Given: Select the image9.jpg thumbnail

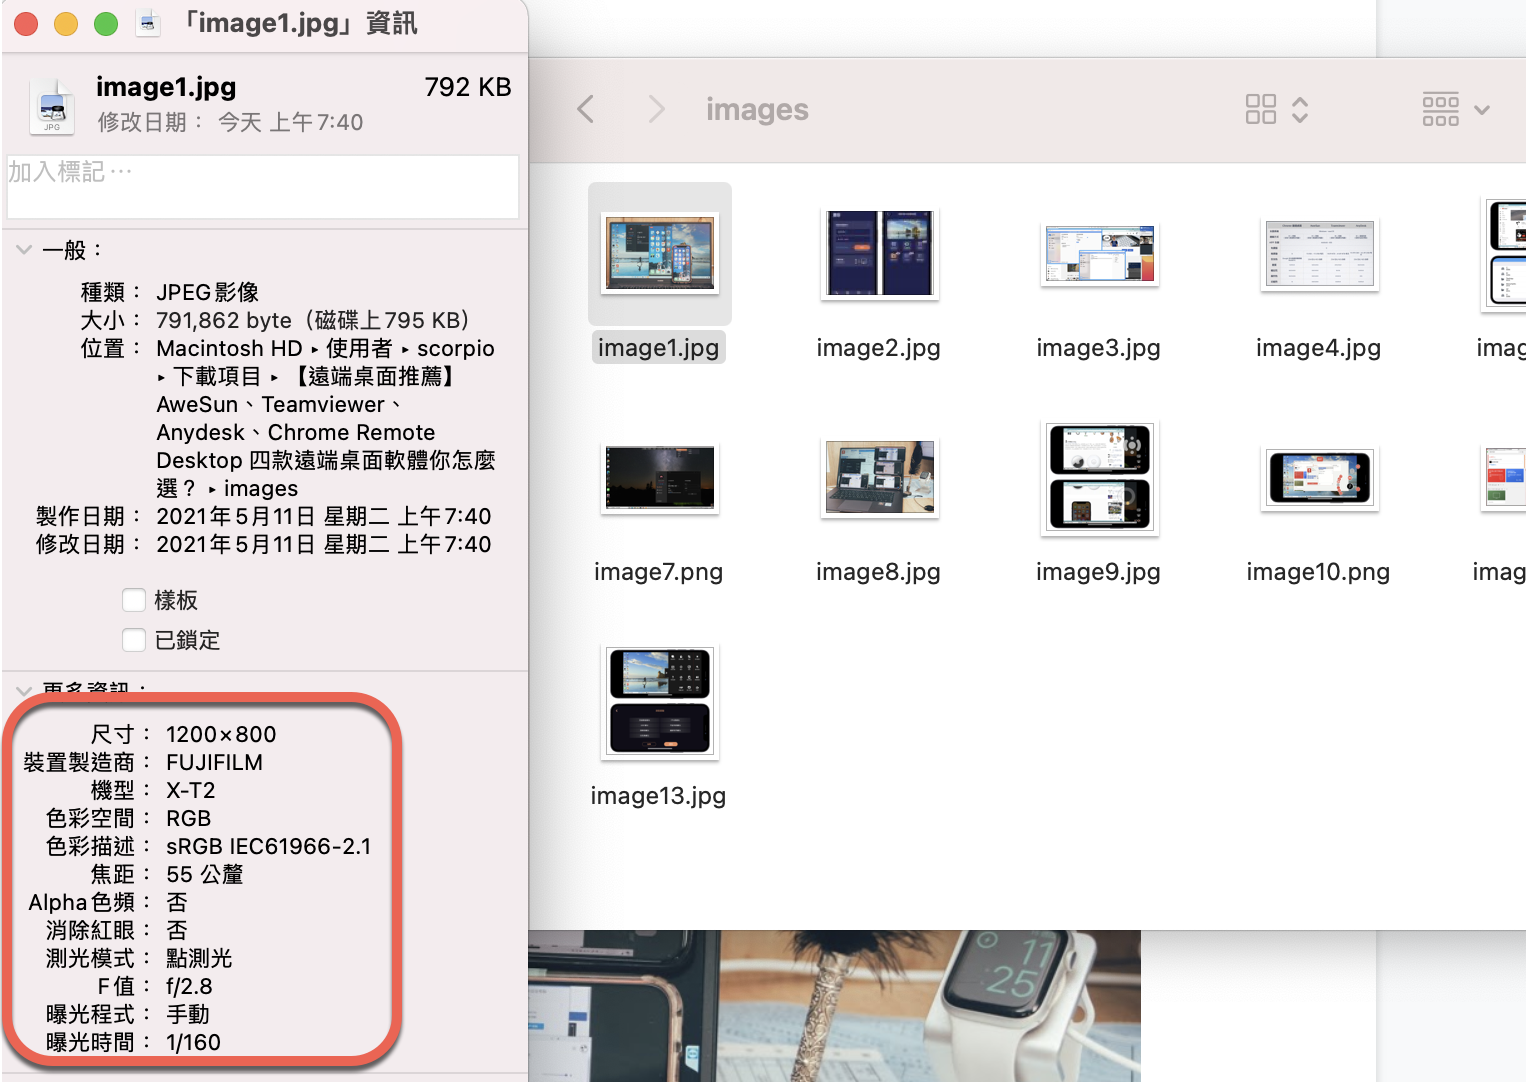Looking at the screenshot, I should (x=1099, y=478).
